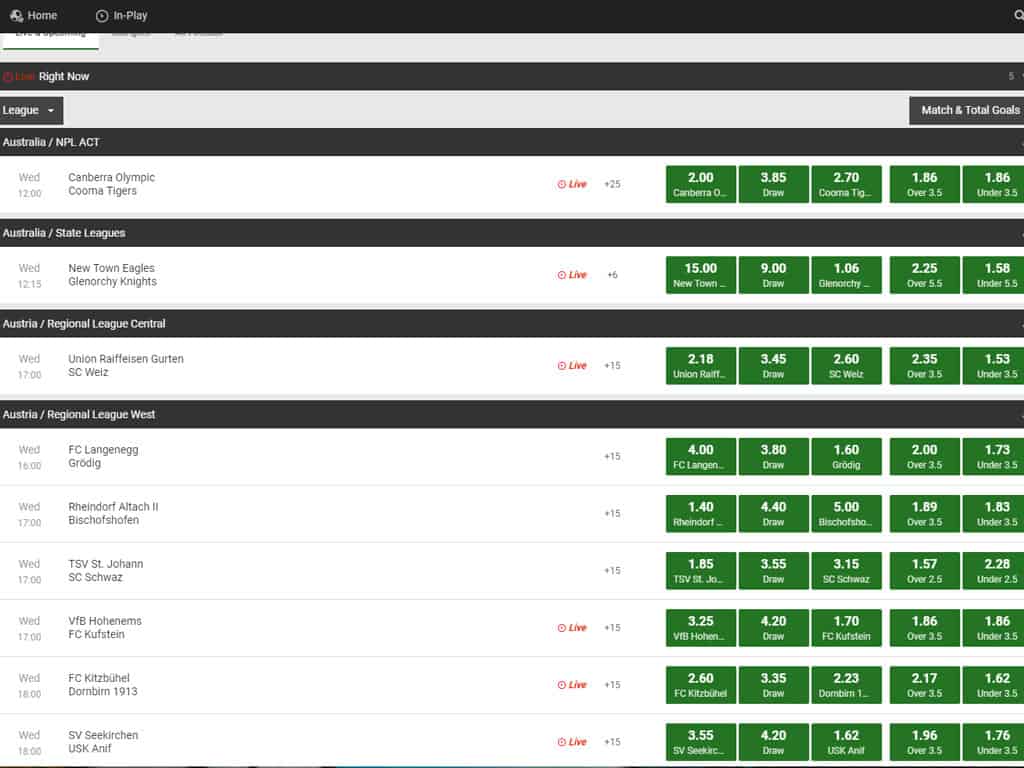Screen dimensions: 1024x768
Task: Bet on Bischofshofen at 5.00
Action: click(x=846, y=513)
